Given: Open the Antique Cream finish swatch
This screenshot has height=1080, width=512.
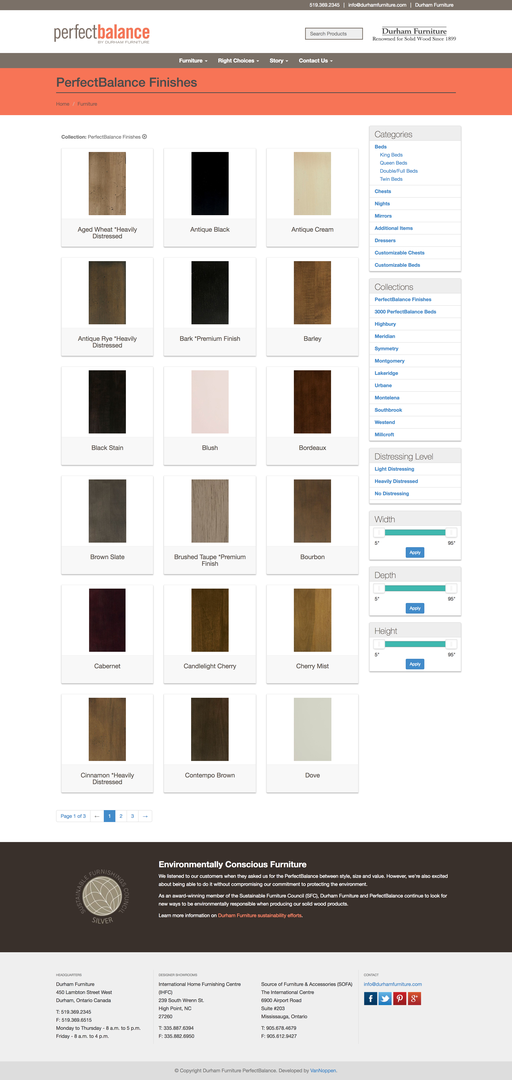Looking at the screenshot, I should (312, 183).
